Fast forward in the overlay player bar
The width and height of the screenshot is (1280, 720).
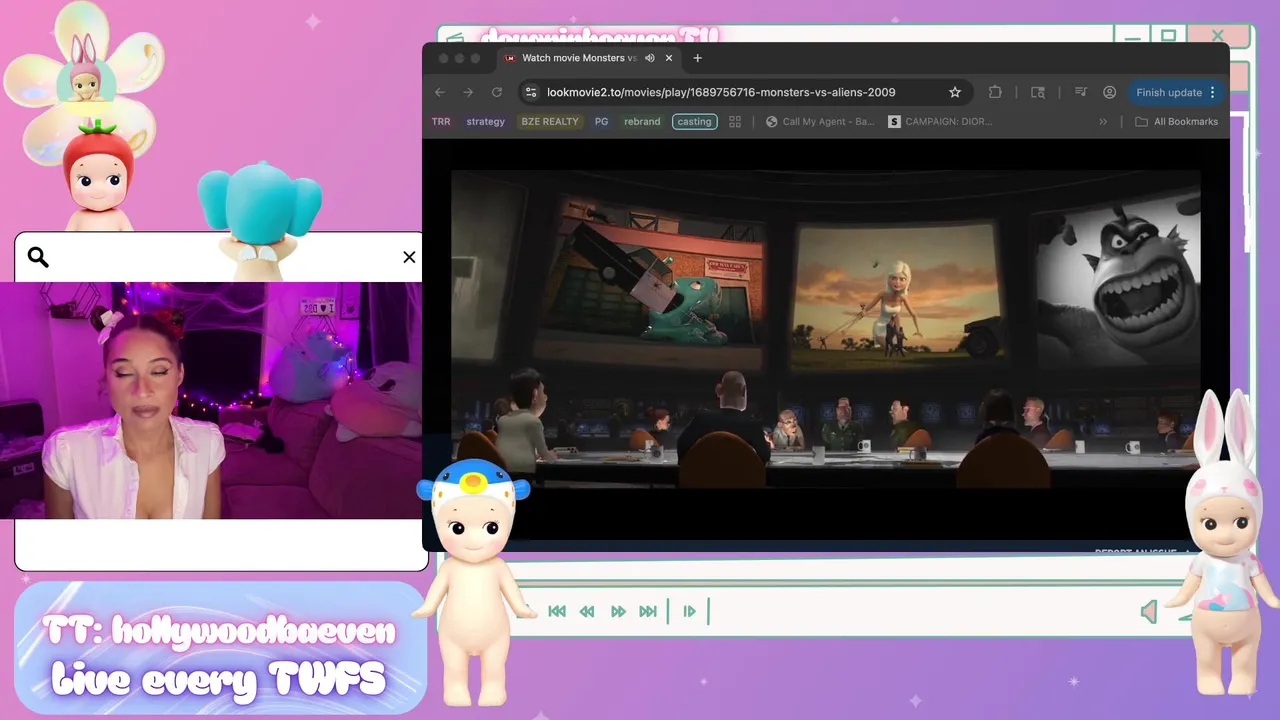coord(618,611)
